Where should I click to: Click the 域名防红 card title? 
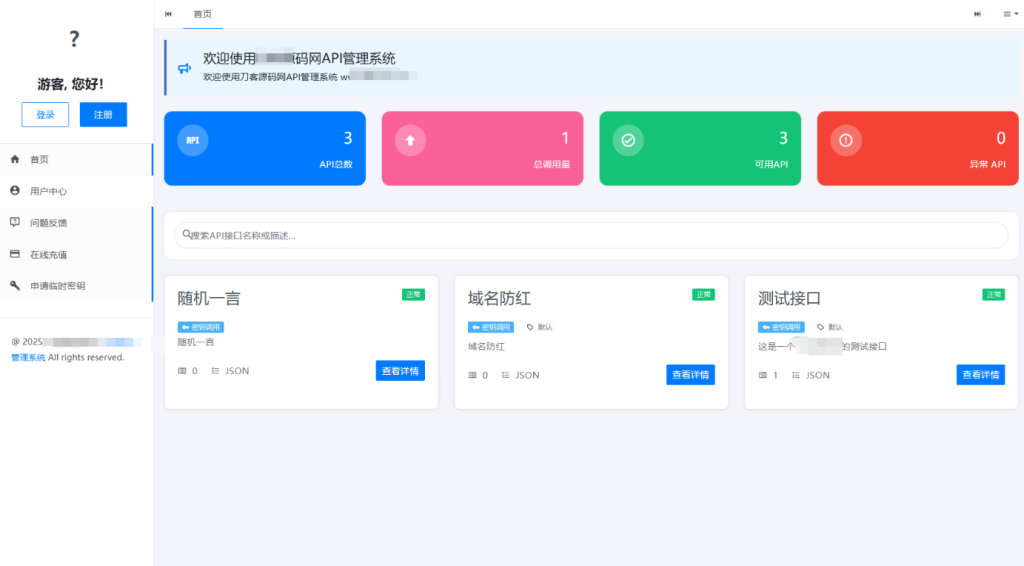tap(499, 298)
